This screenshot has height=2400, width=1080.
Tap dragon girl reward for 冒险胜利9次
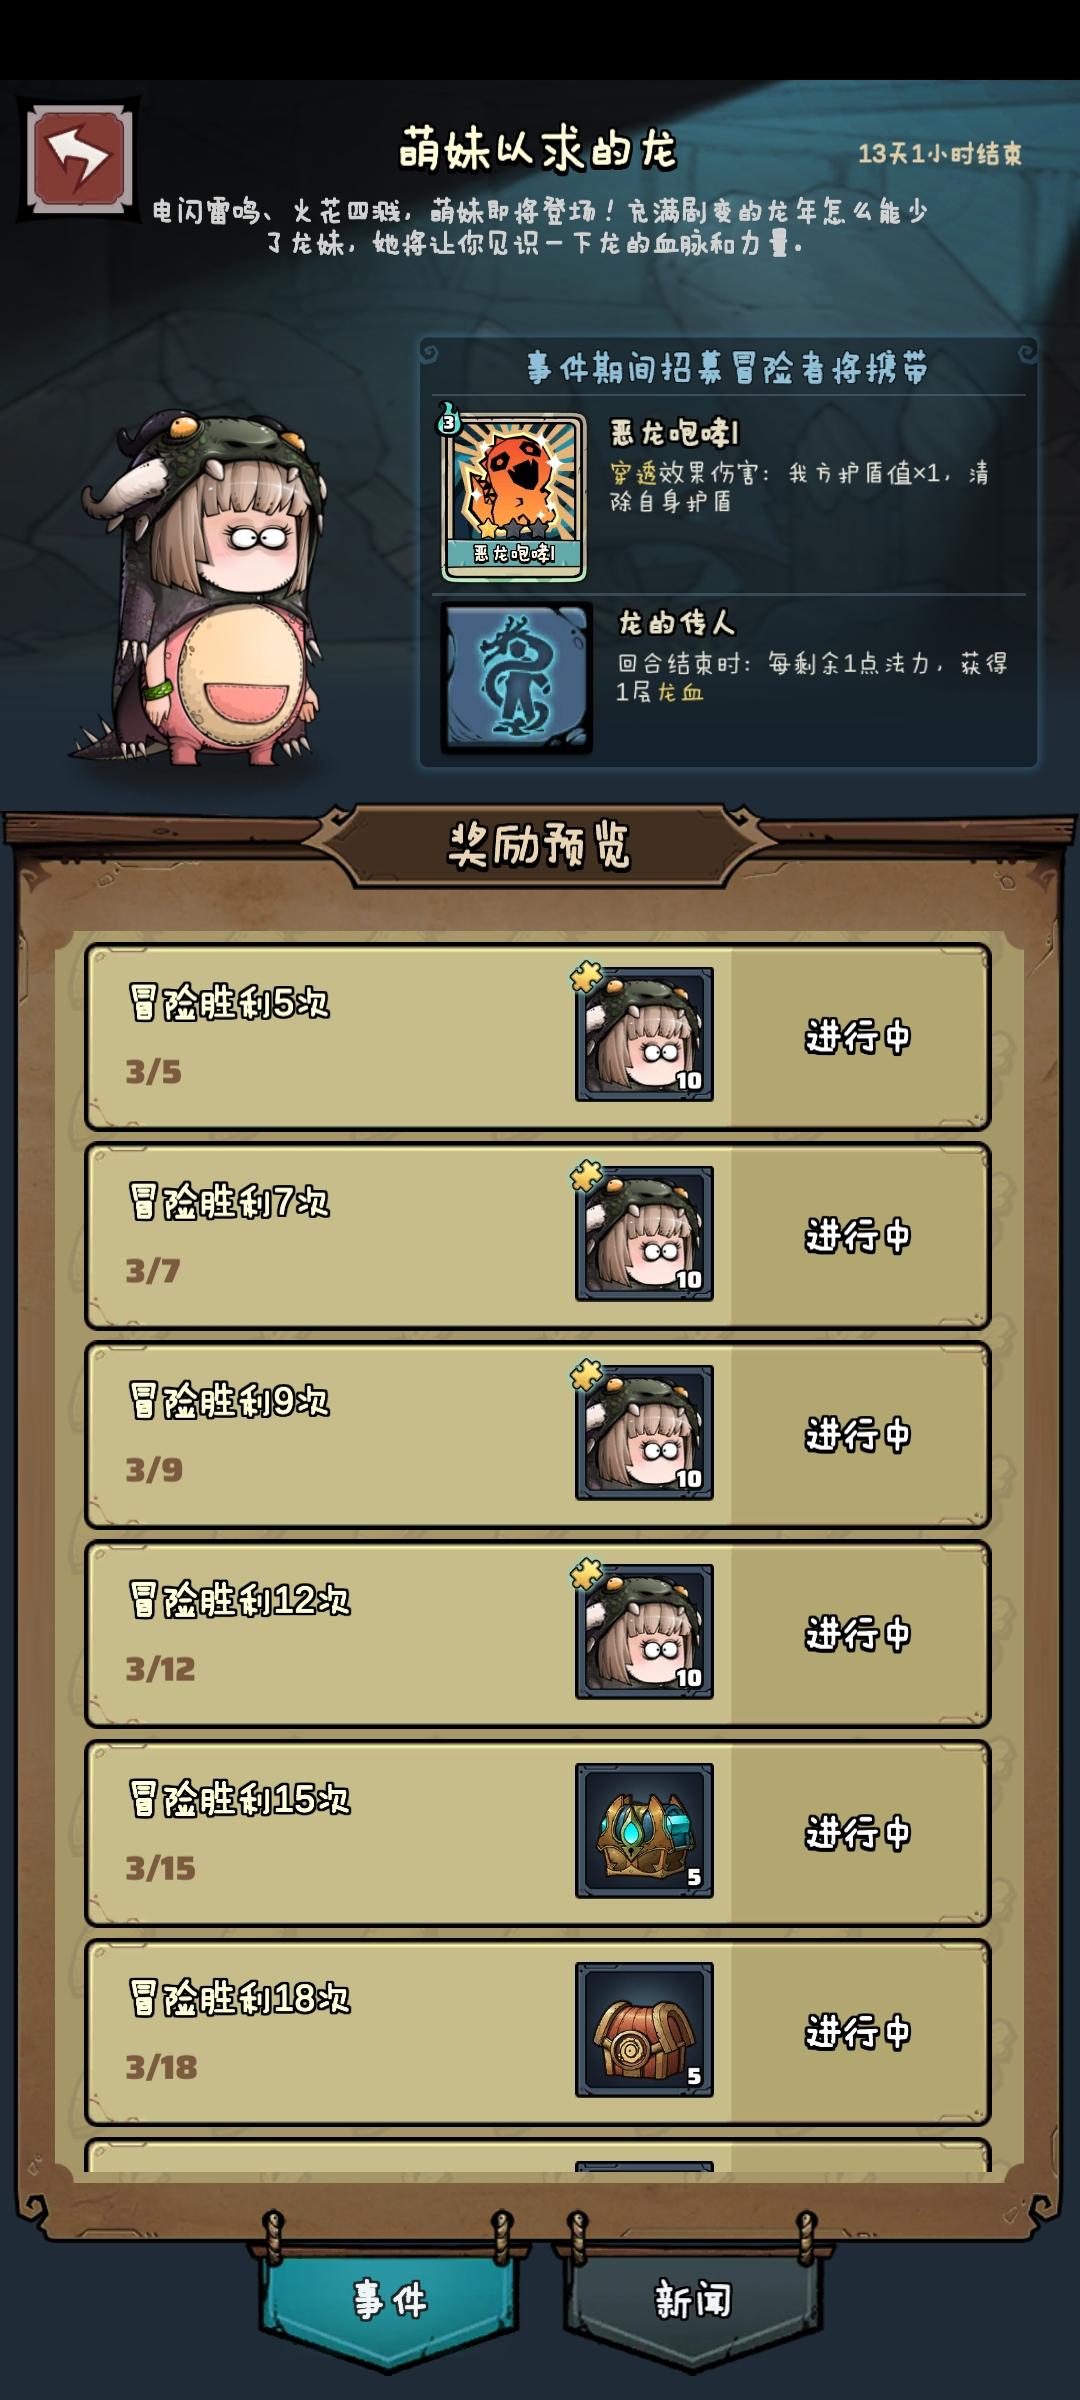tap(644, 1432)
